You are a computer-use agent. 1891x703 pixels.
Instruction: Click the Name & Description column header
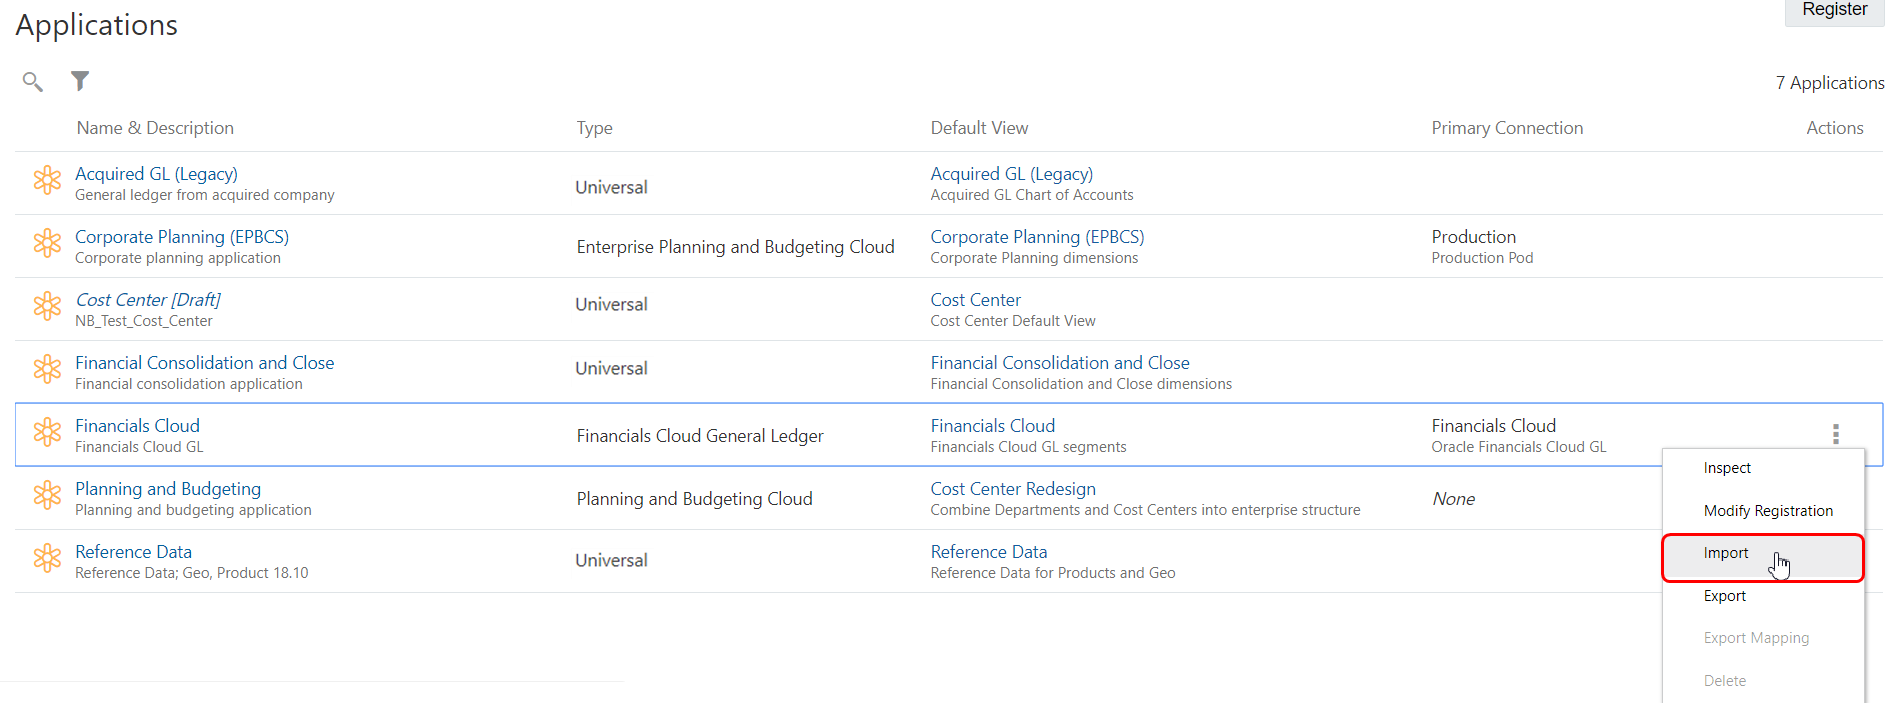pos(155,128)
